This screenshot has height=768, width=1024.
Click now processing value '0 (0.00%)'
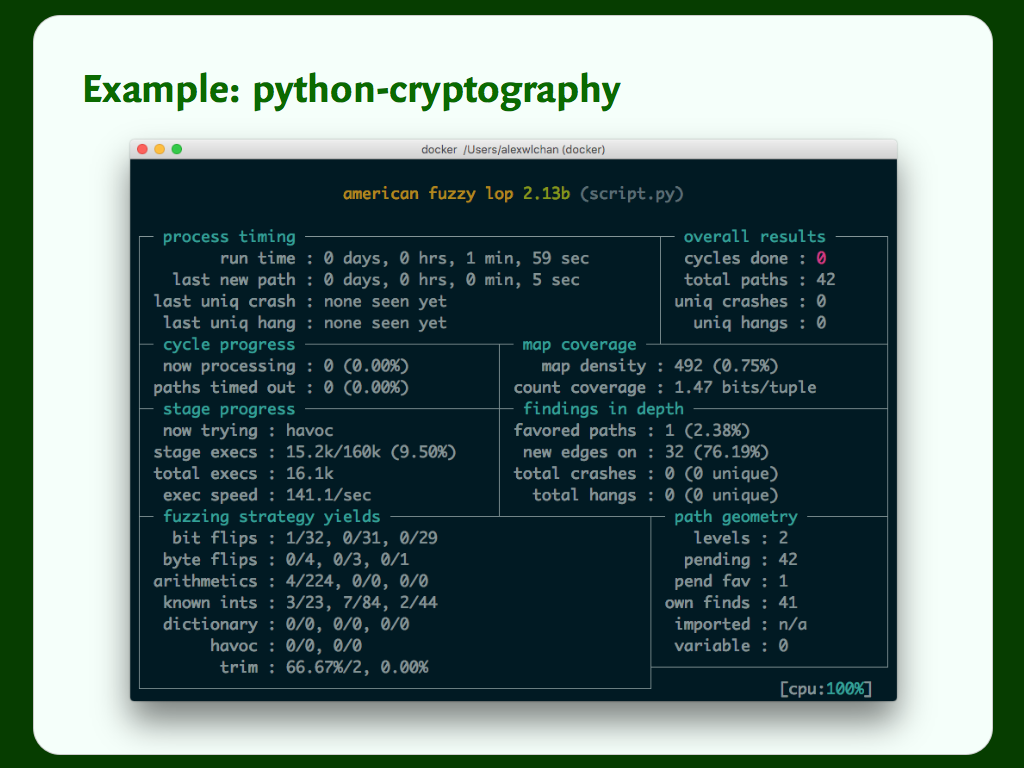pos(366,366)
